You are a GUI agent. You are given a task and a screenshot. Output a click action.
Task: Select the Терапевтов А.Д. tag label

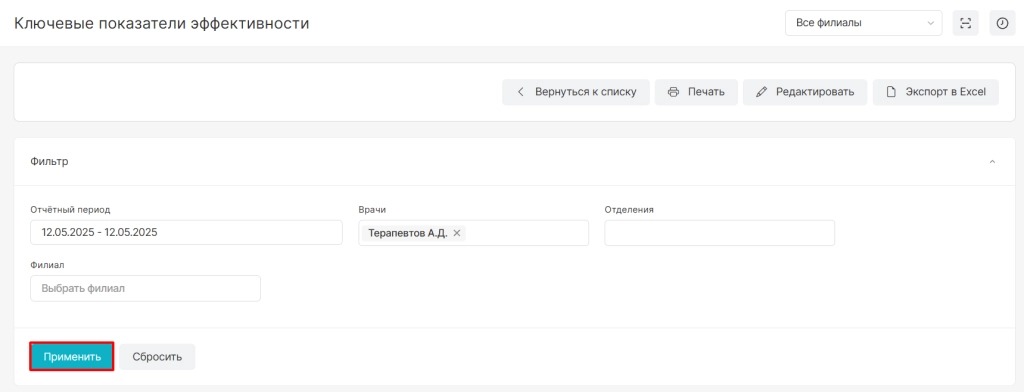pyautogui.click(x=408, y=233)
